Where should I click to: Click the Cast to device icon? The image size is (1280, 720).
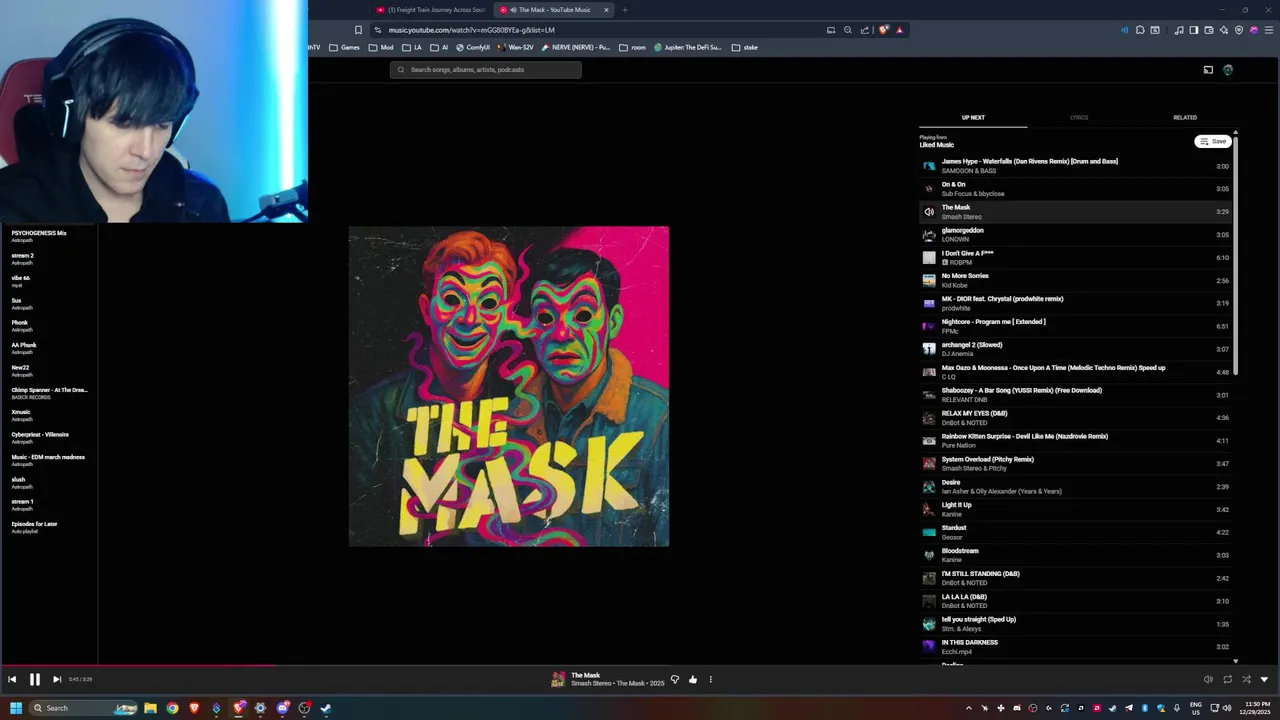point(1208,70)
